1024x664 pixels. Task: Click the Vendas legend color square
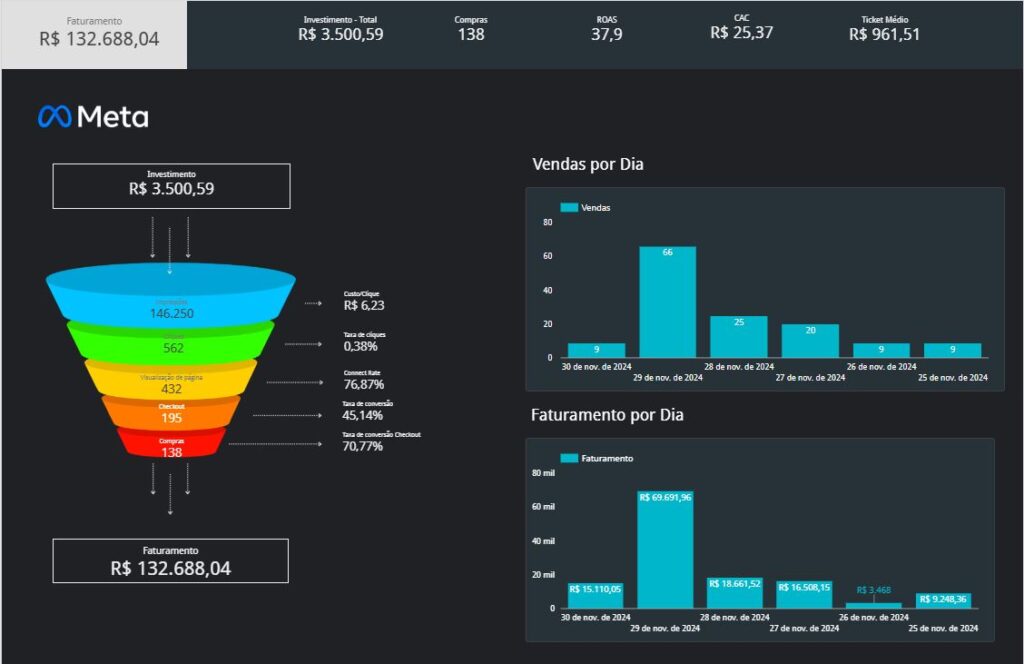[569, 208]
